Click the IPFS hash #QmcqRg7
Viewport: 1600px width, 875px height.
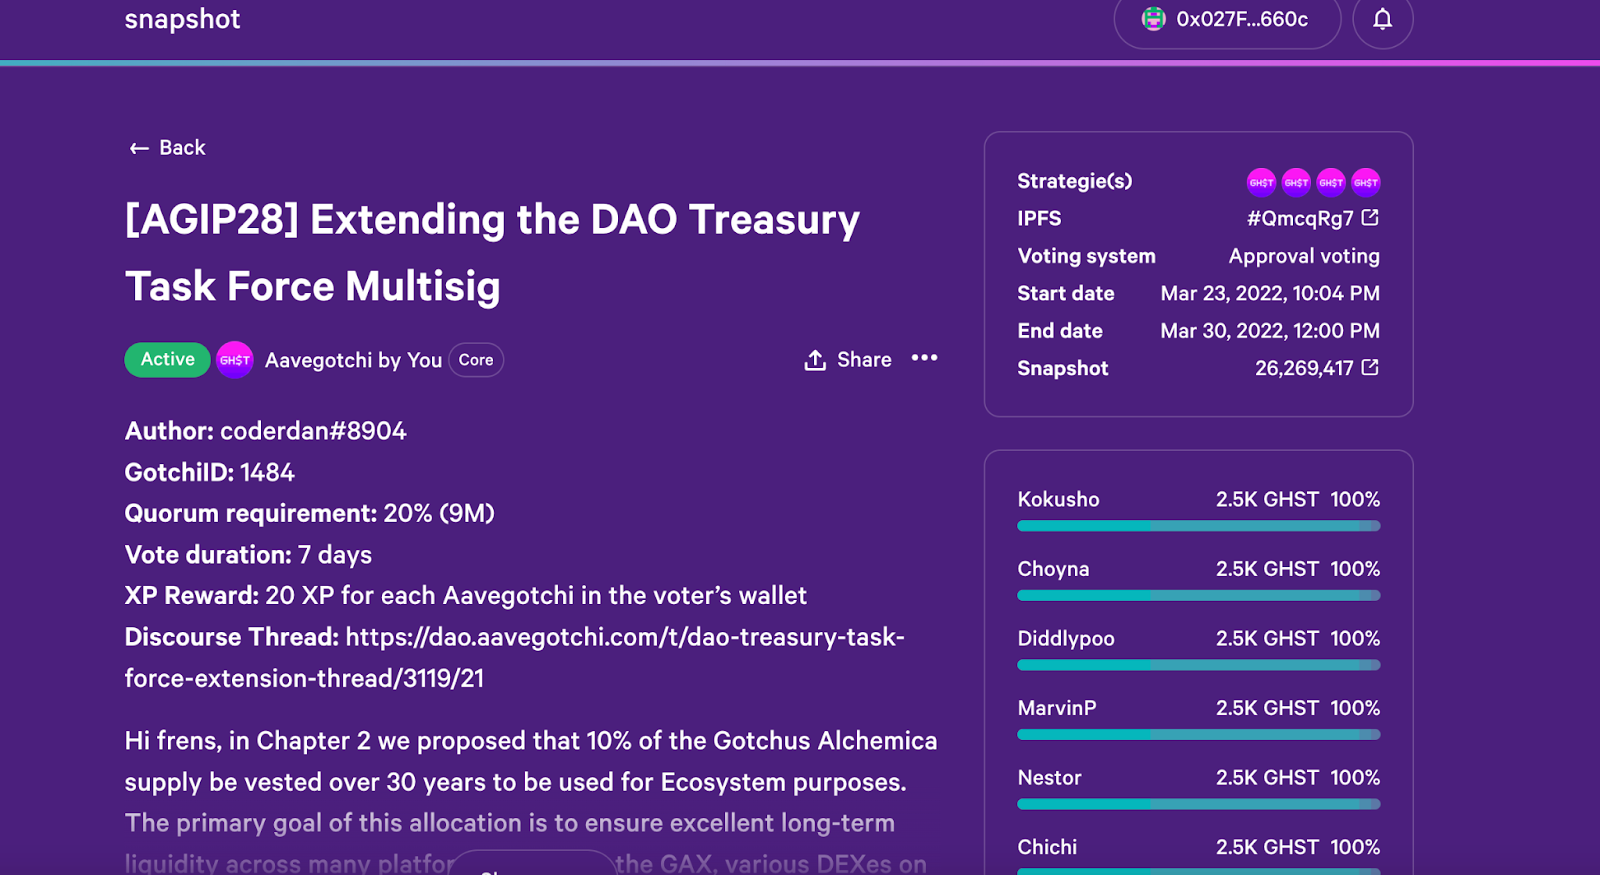coord(1299,219)
